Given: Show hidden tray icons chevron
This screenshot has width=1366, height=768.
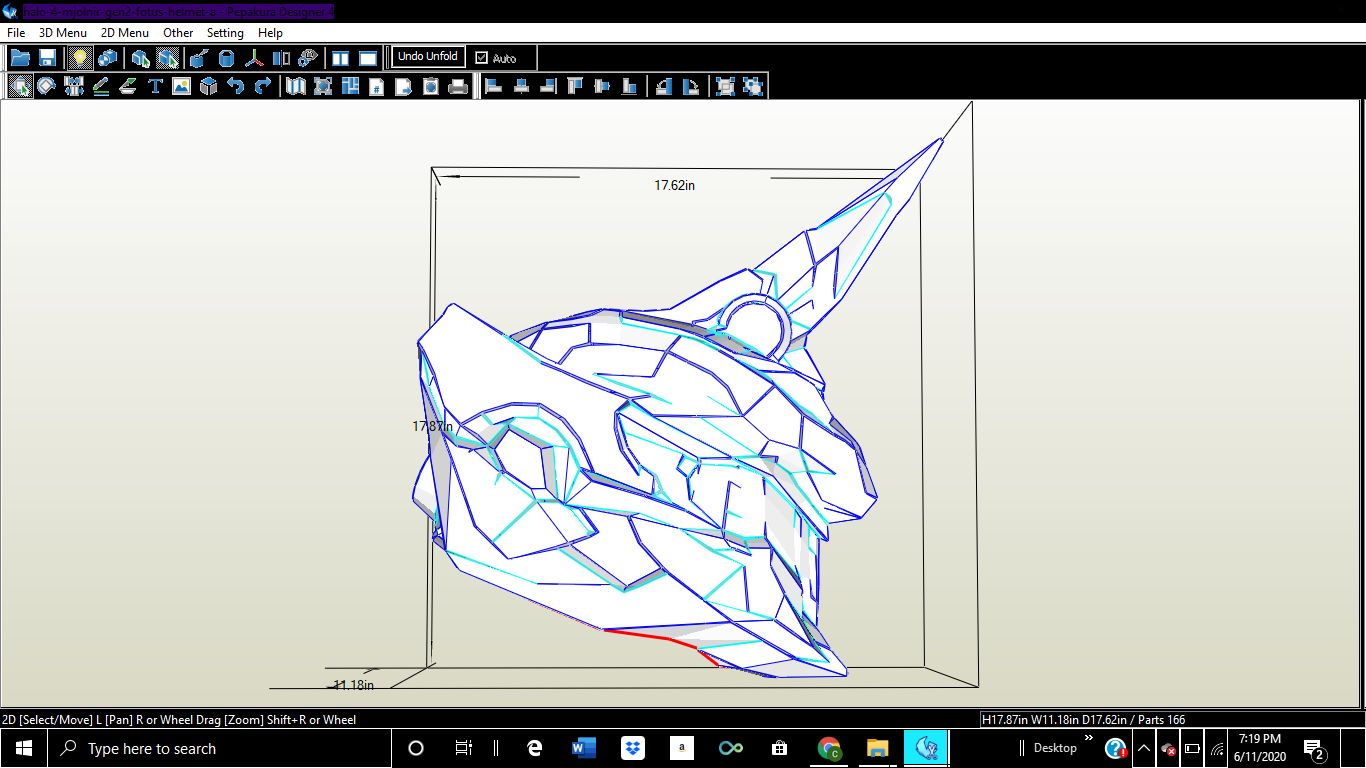Looking at the screenshot, I should pyautogui.click(x=1143, y=748).
